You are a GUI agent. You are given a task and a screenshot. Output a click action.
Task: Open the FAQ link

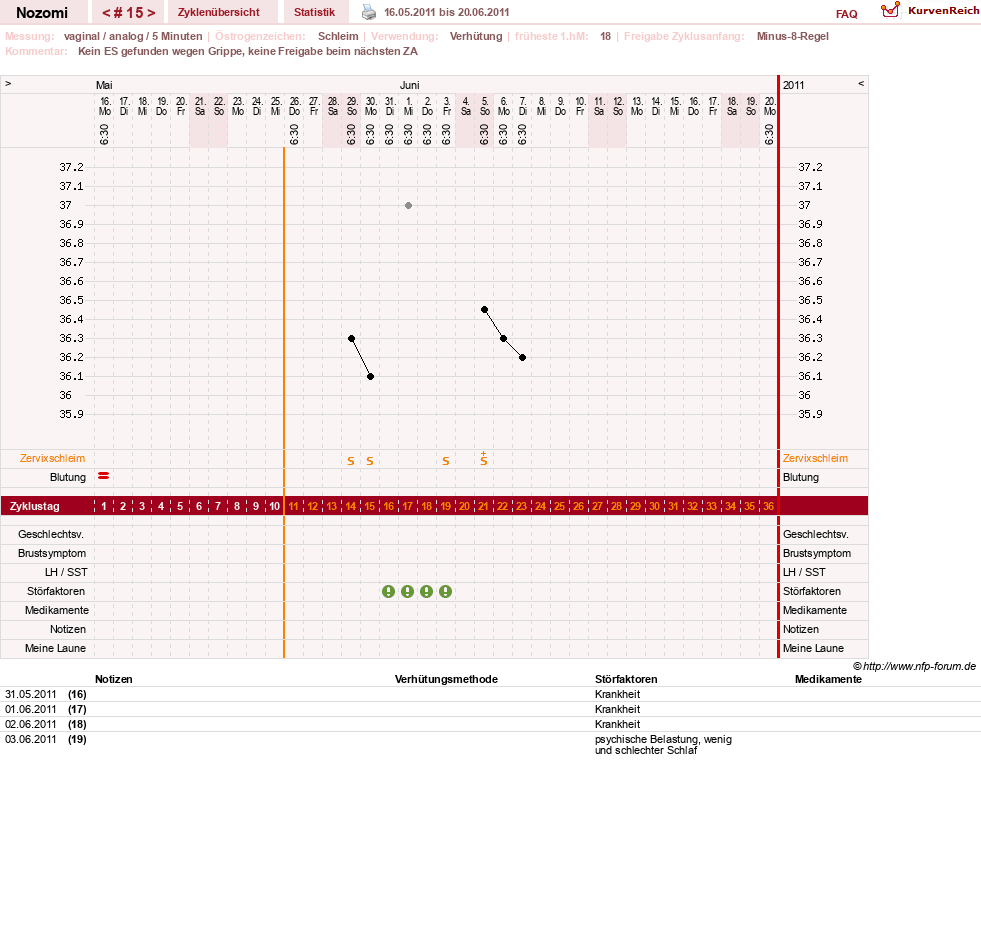click(846, 14)
